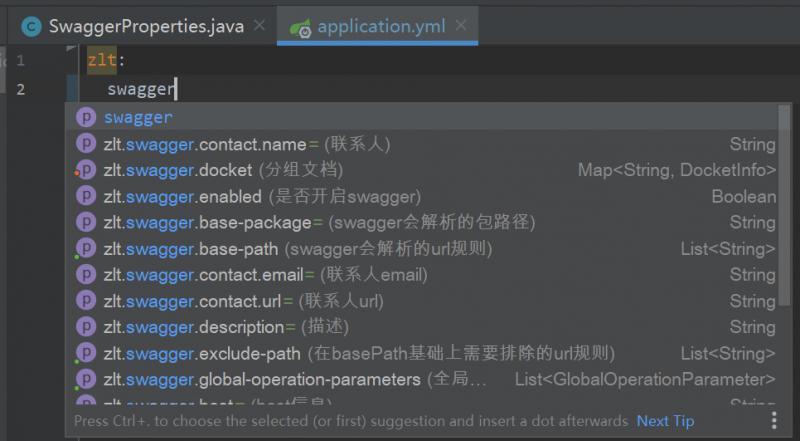Select zlt.swagger.base-path suggestion
Viewport: 800px width, 441px height.
point(297,248)
